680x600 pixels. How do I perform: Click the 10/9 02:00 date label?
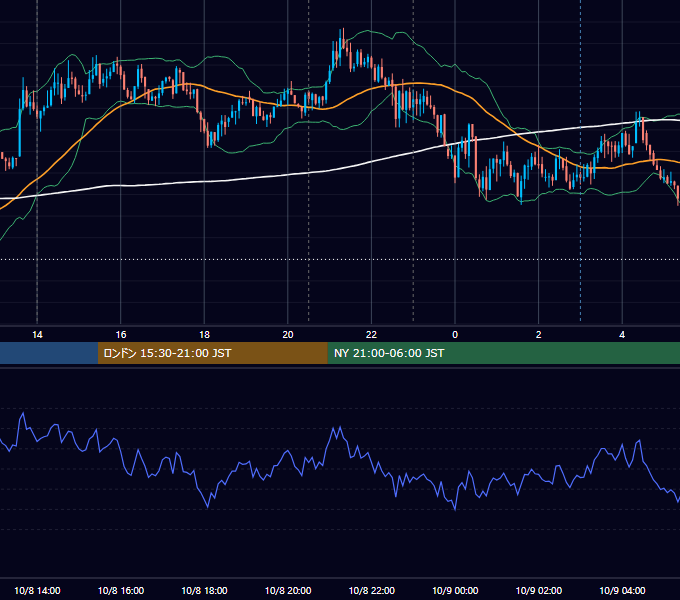click(x=539, y=590)
